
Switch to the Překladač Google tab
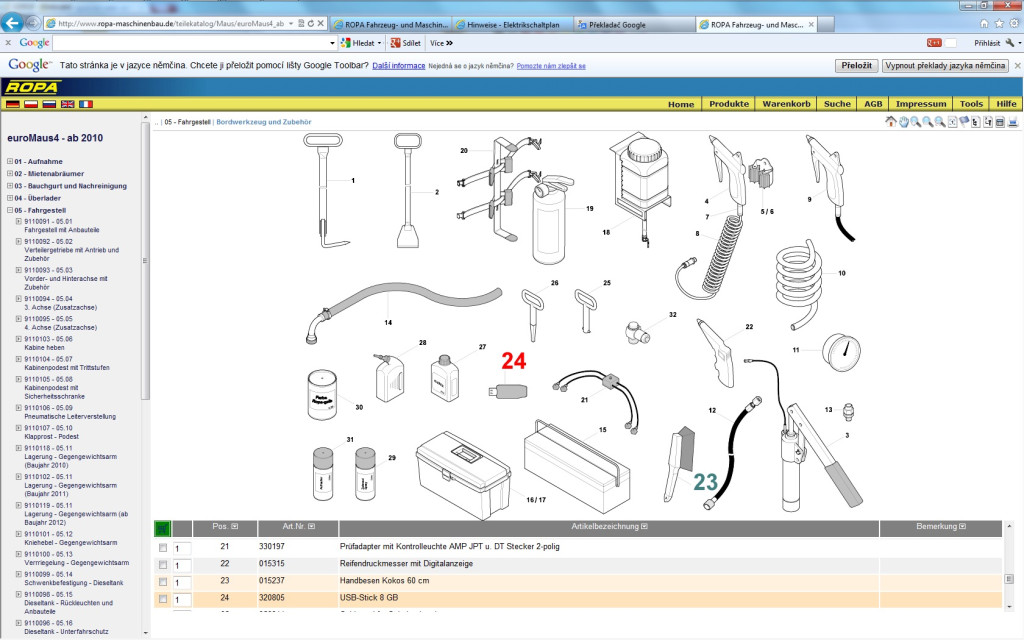point(634,25)
